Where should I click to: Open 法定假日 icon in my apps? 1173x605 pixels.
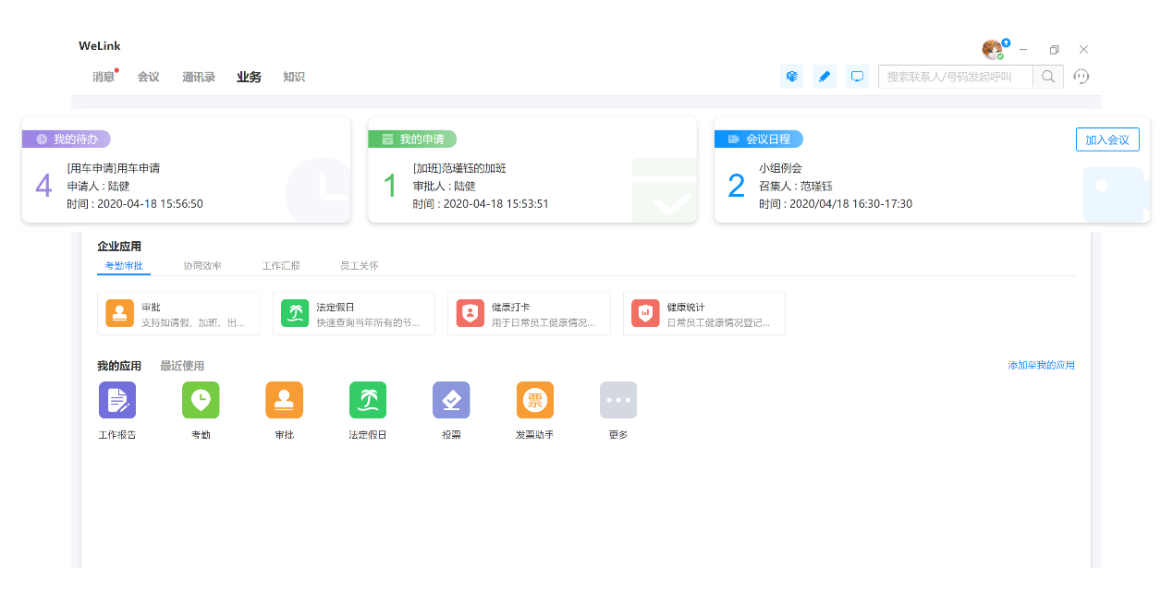click(x=367, y=400)
